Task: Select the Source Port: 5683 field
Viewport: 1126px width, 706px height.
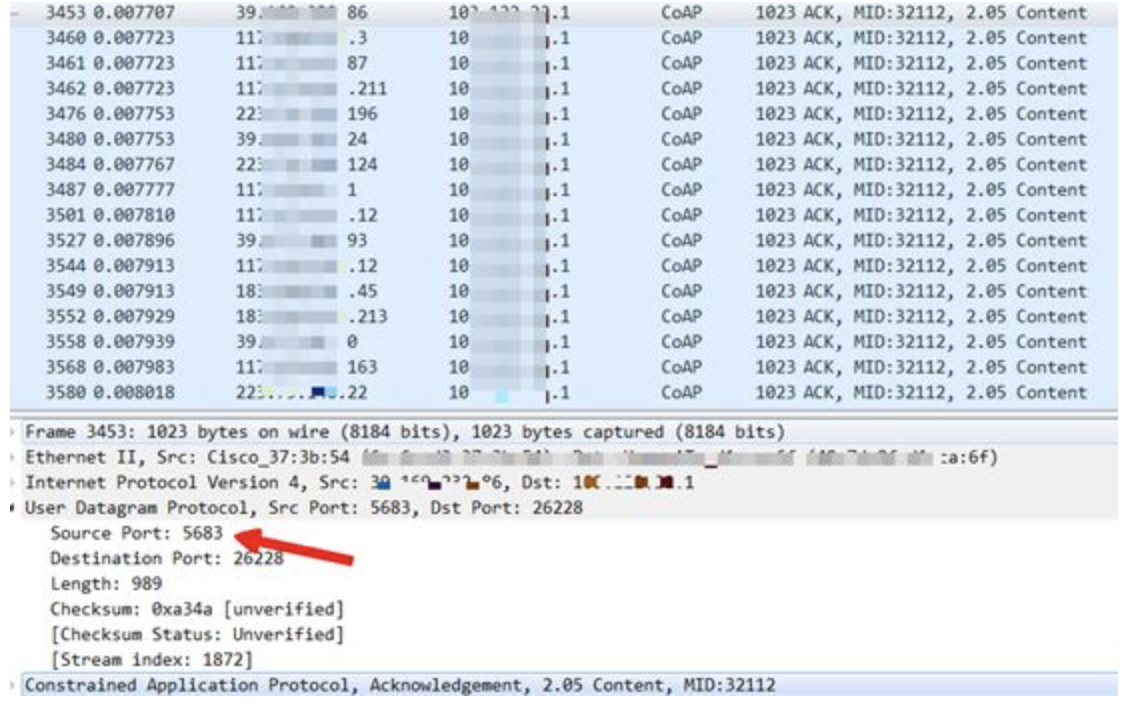Action: coord(136,533)
